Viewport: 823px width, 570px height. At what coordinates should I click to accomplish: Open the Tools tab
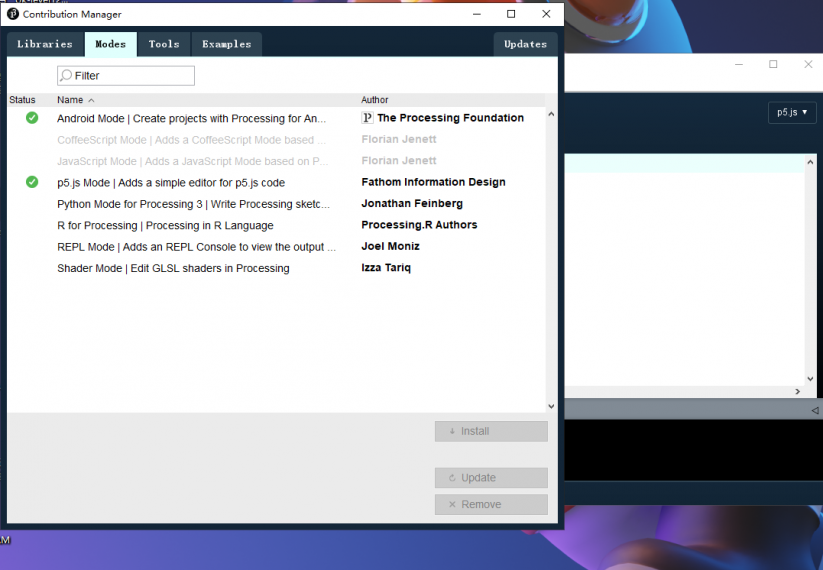click(x=164, y=44)
